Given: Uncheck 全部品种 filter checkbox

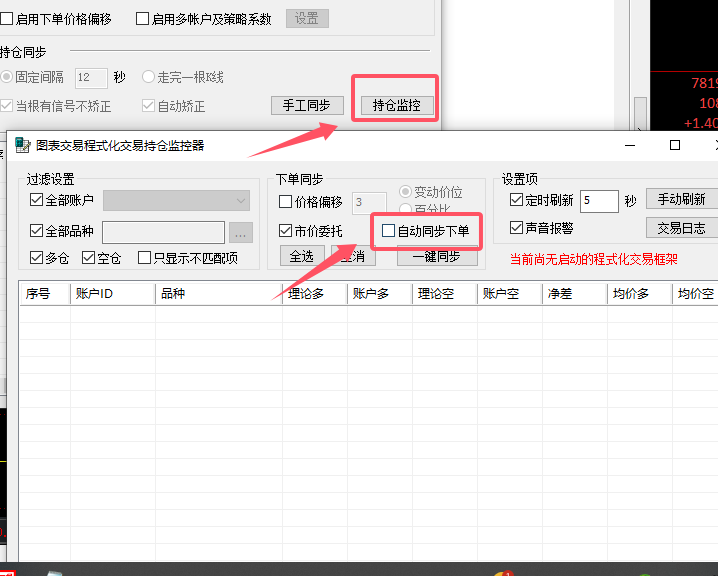Looking at the screenshot, I should click(x=36, y=230).
